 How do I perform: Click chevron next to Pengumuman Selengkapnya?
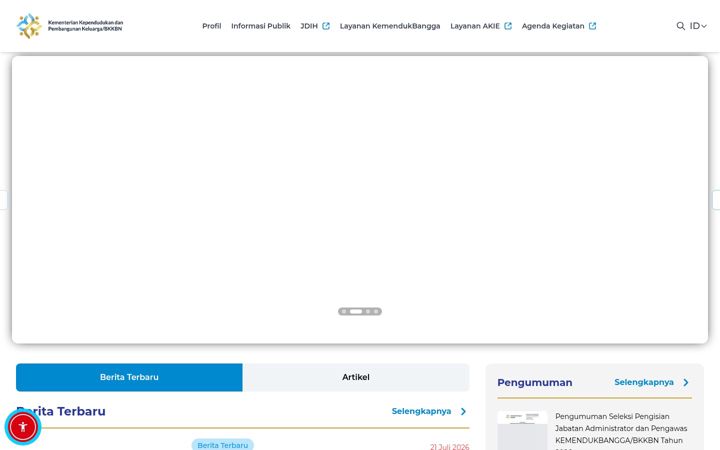point(686,382)
